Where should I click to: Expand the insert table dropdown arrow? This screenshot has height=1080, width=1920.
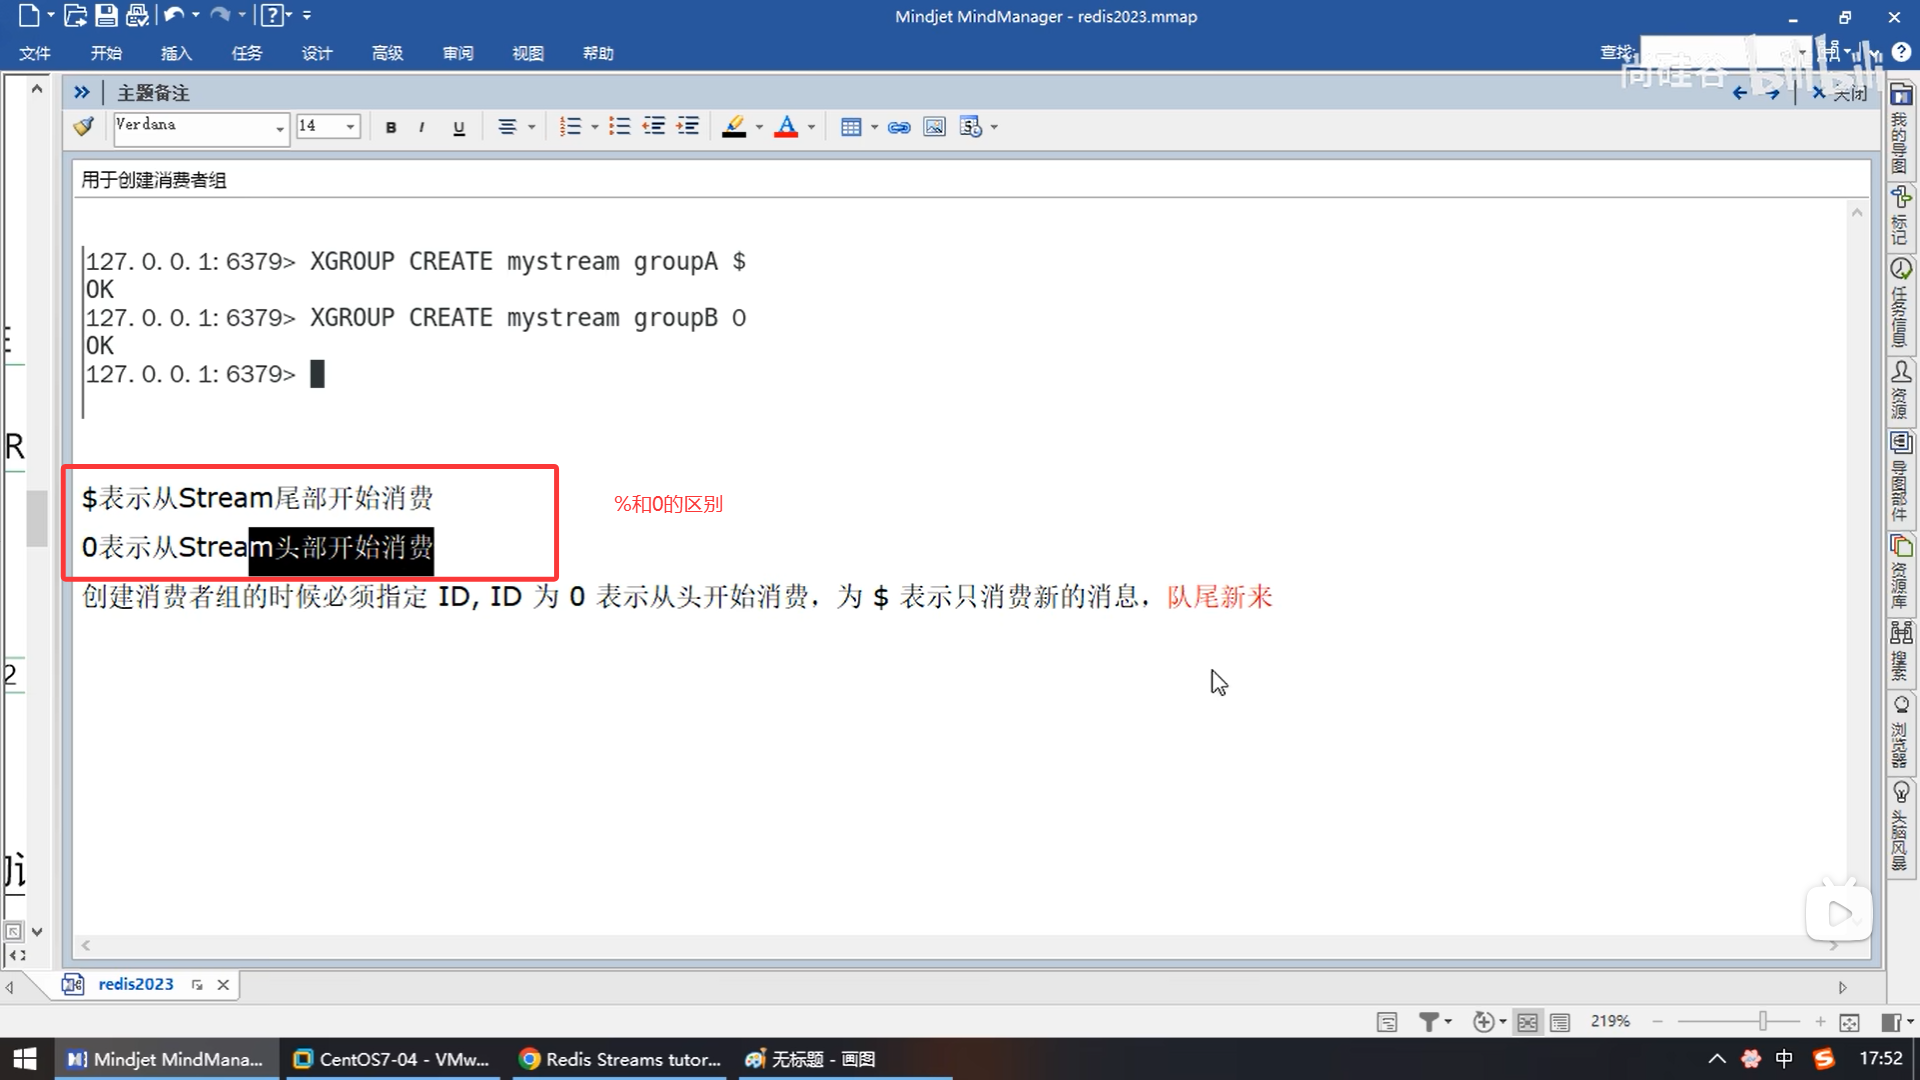(x=875, y=127)
